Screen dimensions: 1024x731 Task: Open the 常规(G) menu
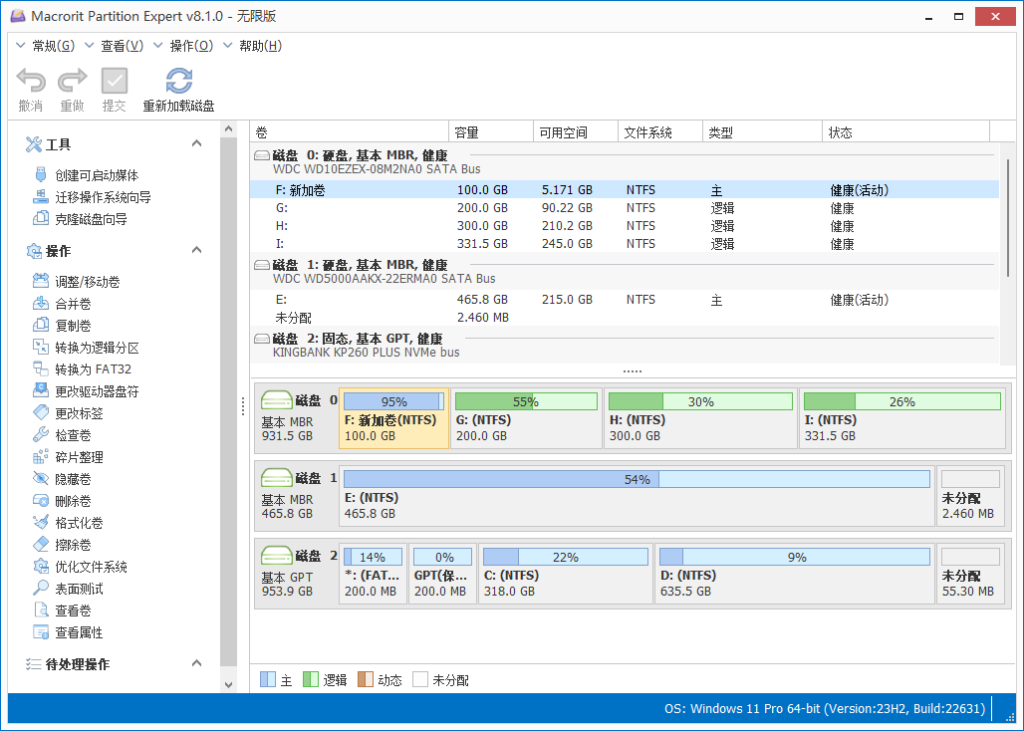(54, 46)
